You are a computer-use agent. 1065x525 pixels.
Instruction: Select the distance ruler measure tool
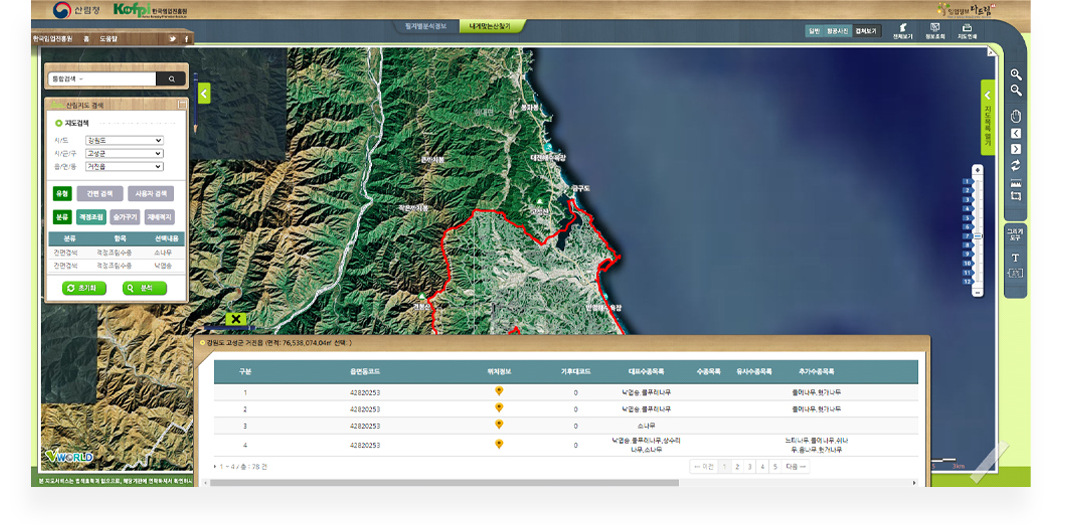[x=1016, y=183]
